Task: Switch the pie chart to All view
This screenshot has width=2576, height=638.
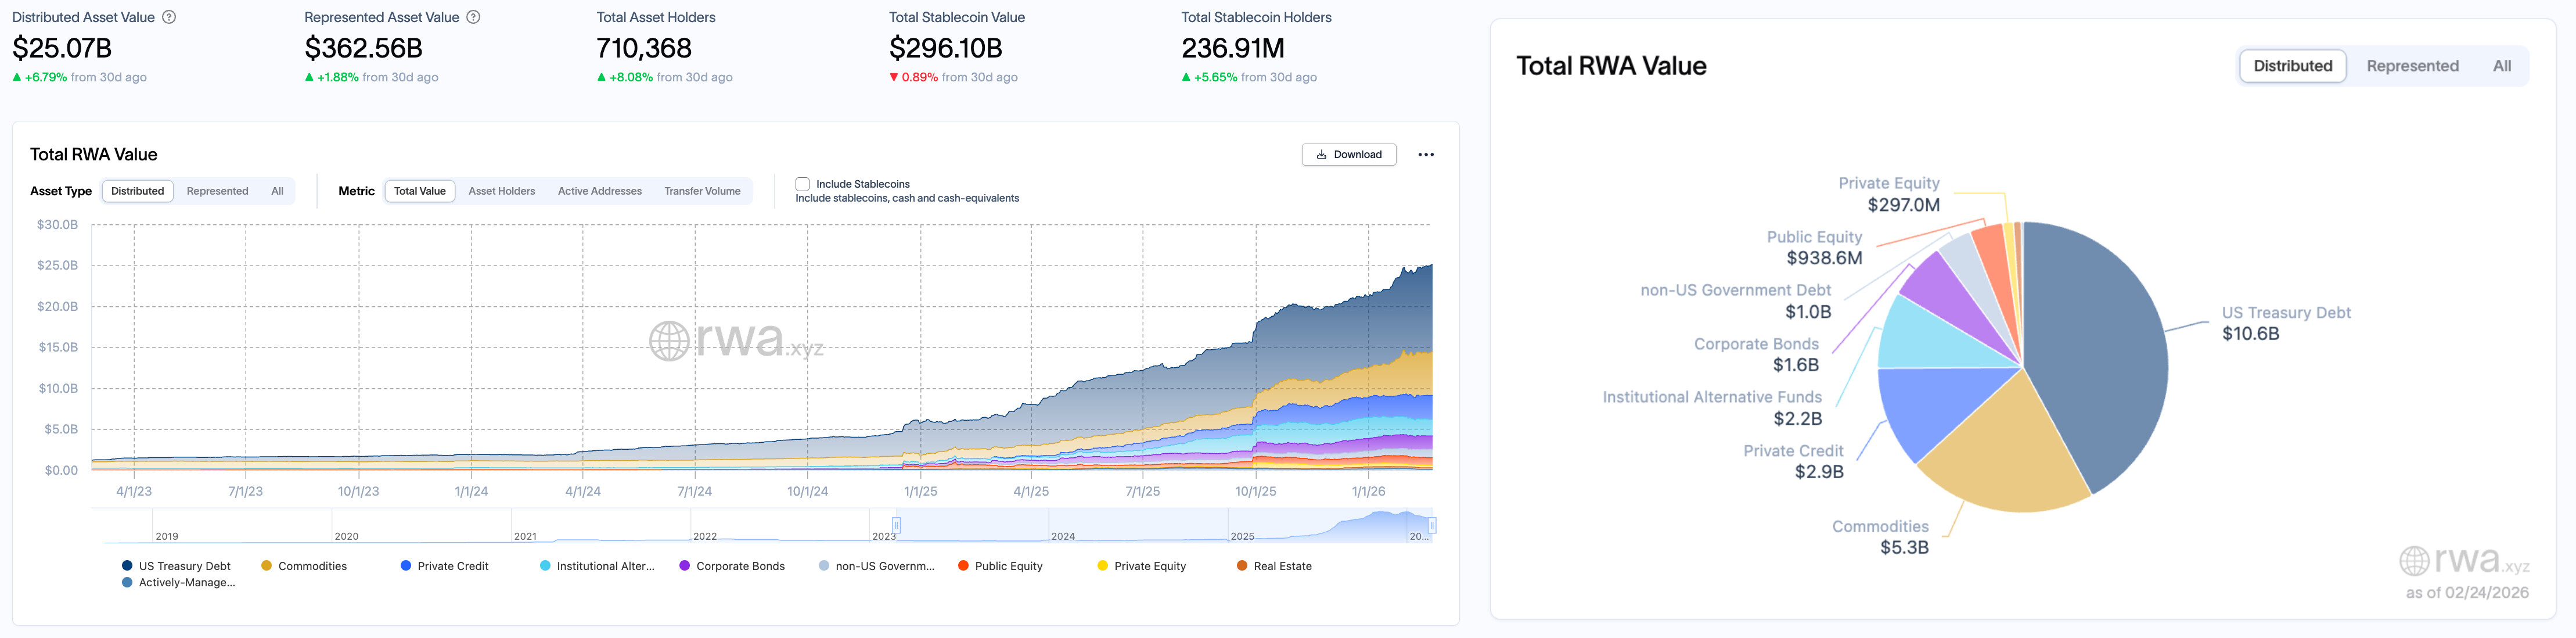Action: (2501, 66)
